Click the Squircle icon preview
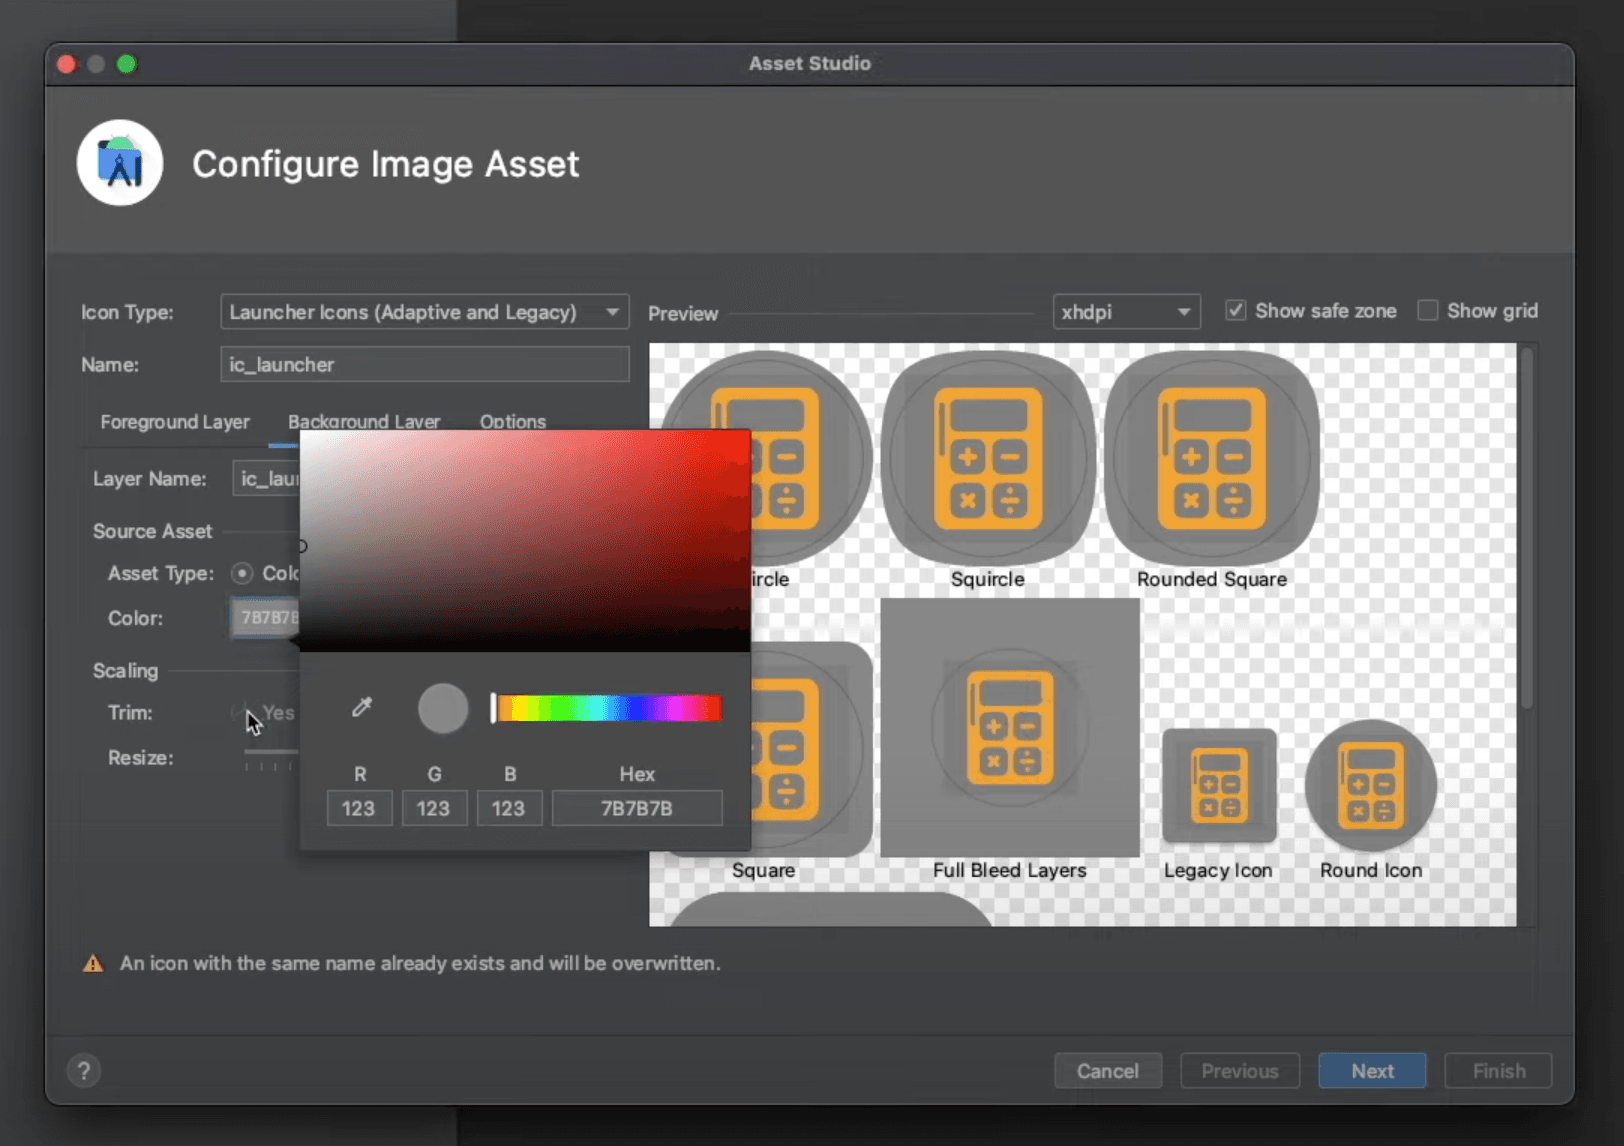This screenshot has height=1146, width=1624. (x=987, y=458)
